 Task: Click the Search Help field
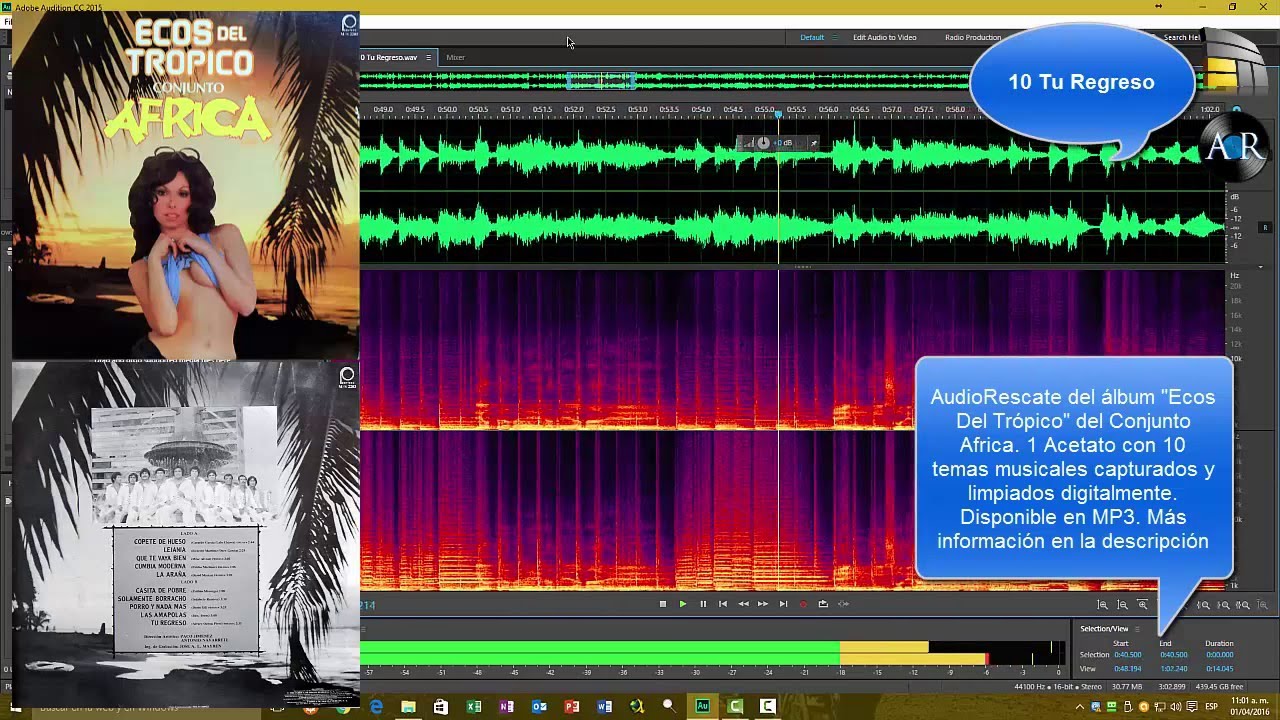tap(1181, 38)
